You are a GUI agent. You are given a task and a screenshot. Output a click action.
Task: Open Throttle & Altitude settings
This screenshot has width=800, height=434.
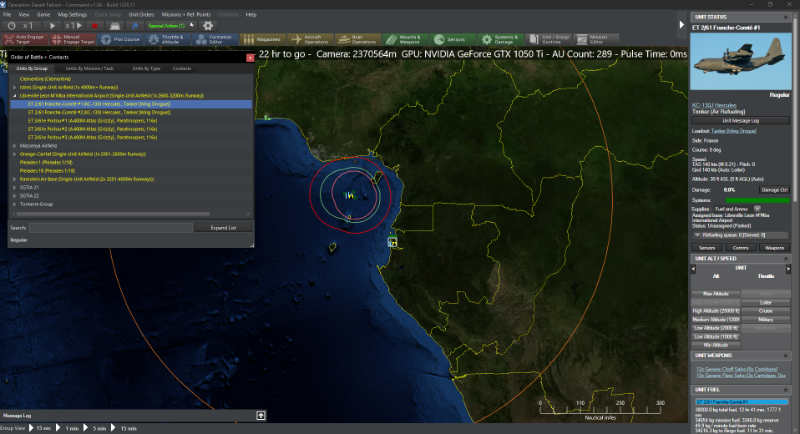click(167, 39)
